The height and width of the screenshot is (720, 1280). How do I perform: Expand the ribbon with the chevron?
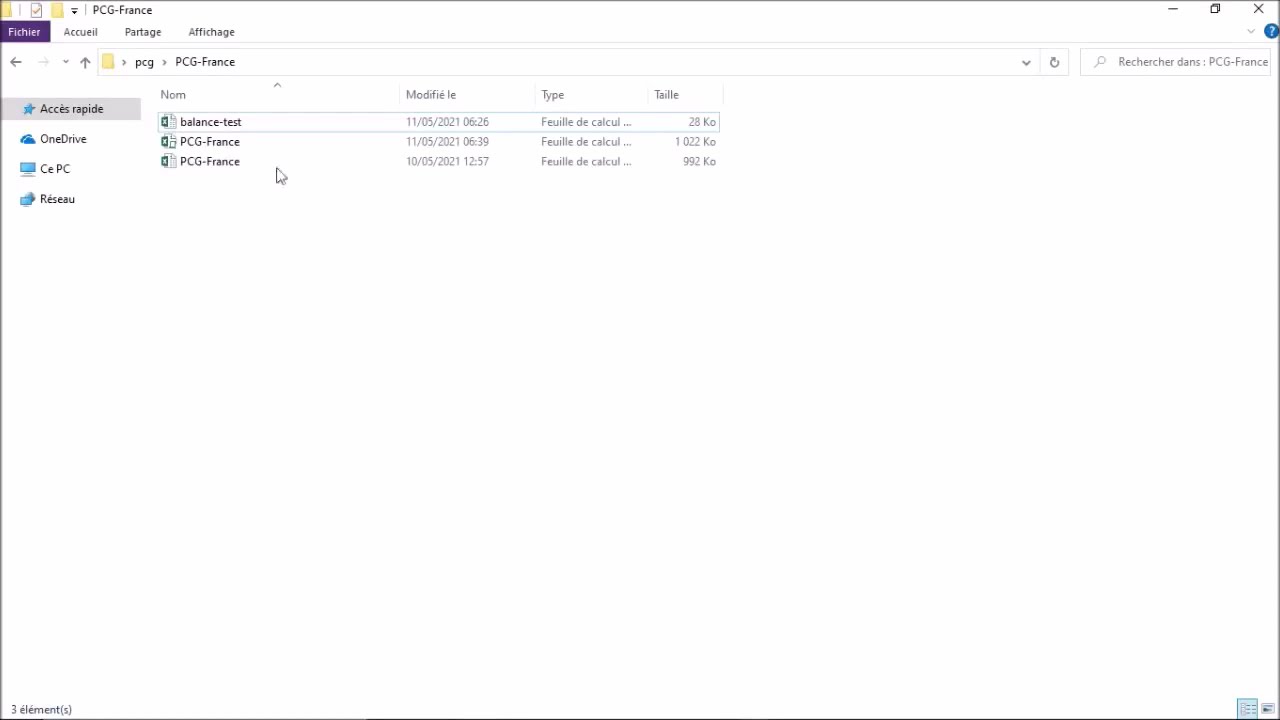pyautogui.click(x=1251, y=32)
